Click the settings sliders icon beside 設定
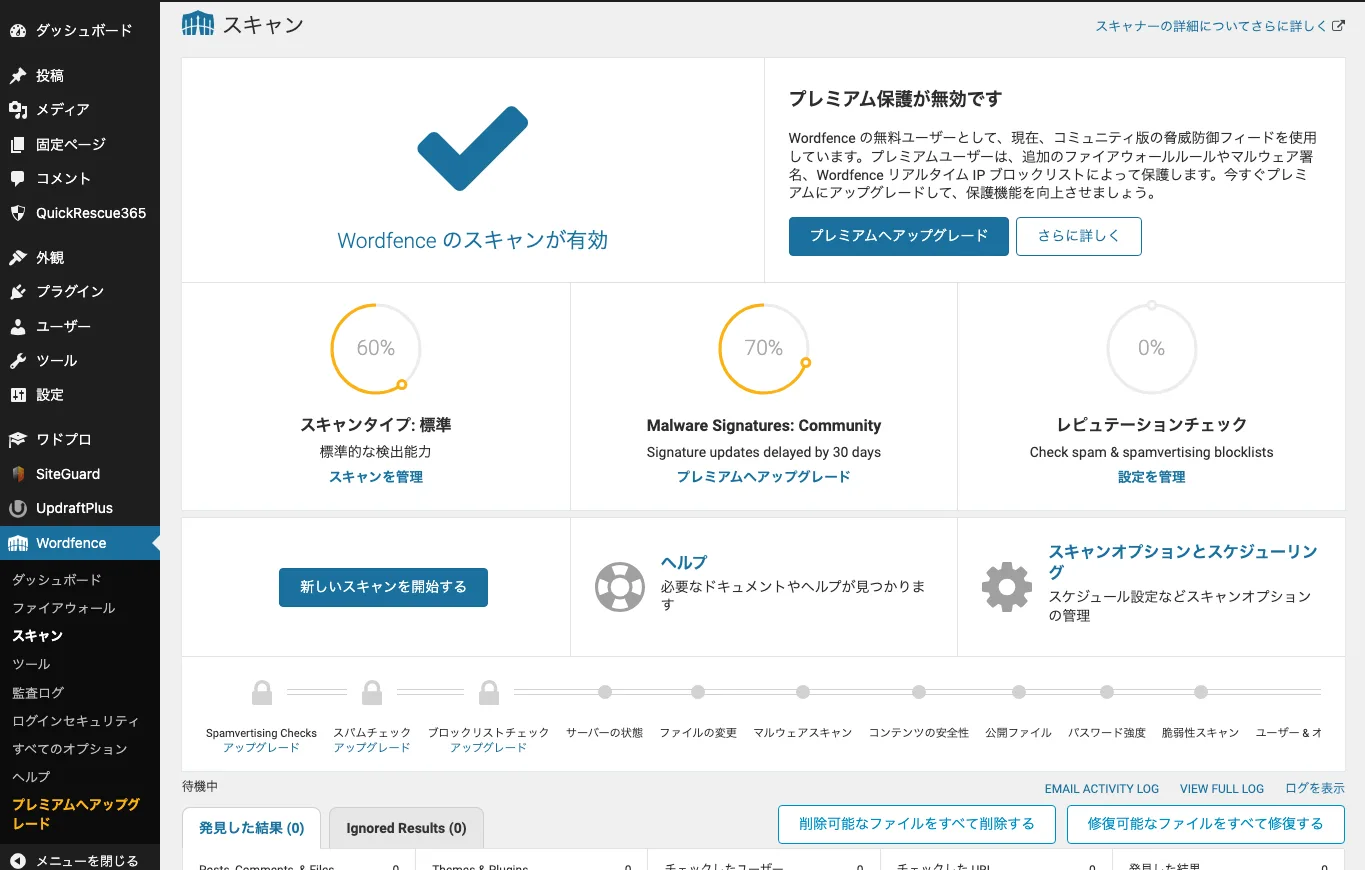 pyautogui.click(x=17, y=395)
